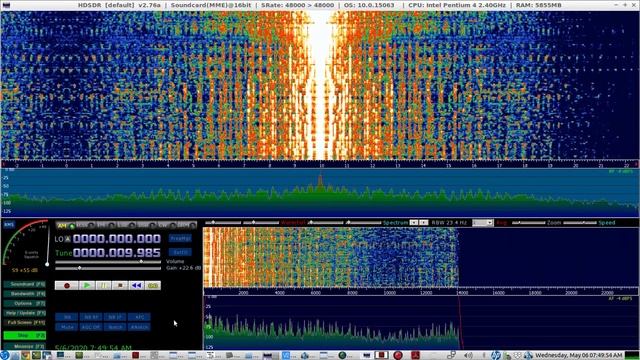640x360 pixels.
Task: Enable the Notch filter
Action: [115, 327]
